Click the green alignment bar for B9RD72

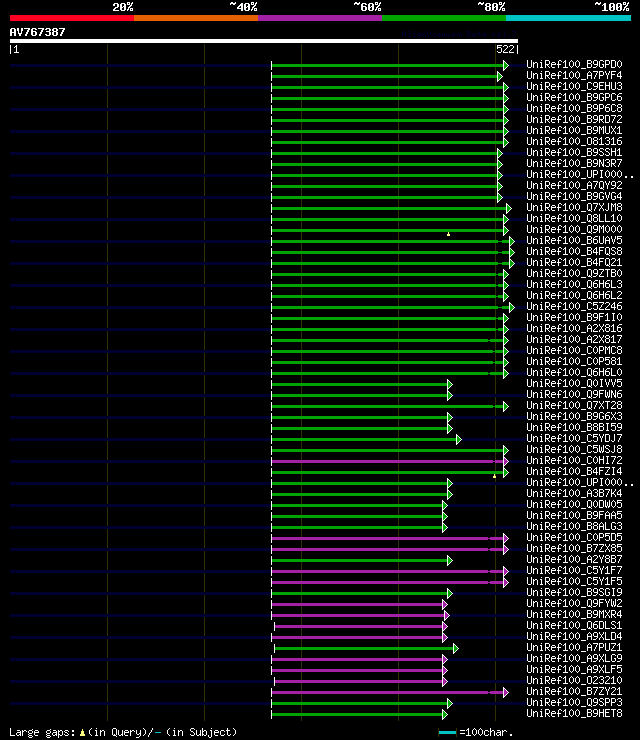point(387,120)
